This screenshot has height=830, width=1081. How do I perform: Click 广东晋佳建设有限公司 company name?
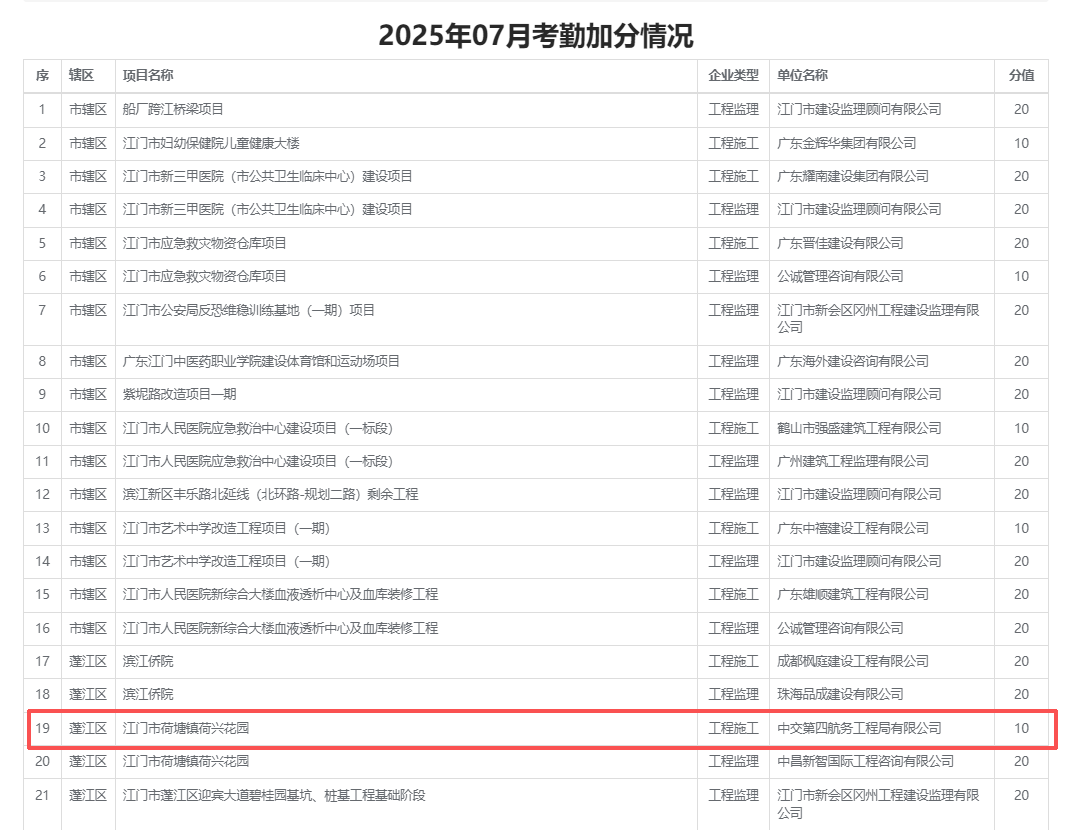840,243
